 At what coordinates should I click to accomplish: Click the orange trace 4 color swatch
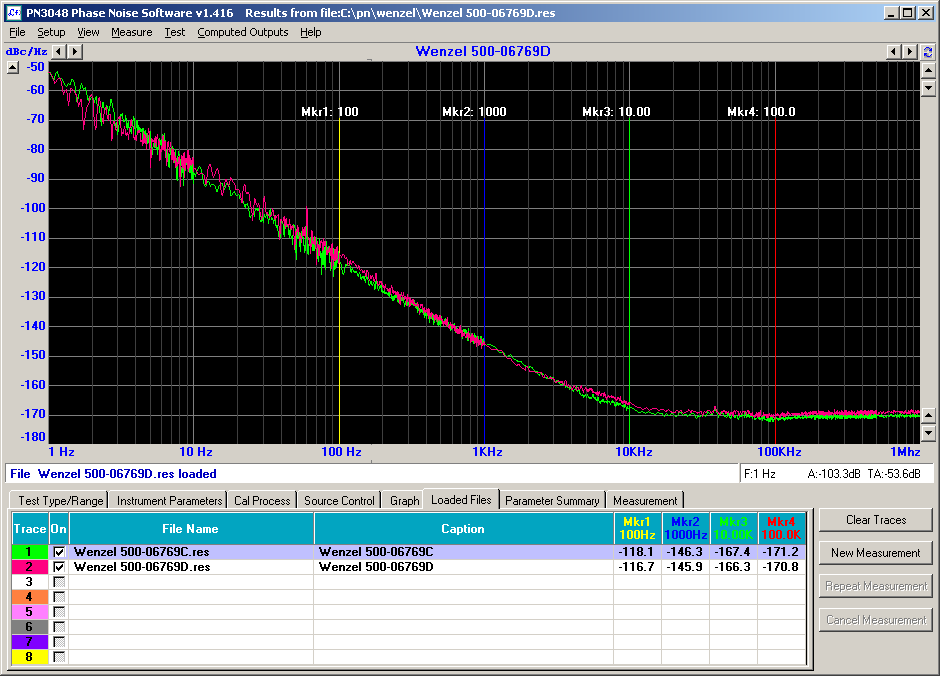click(x=29, y=597)
